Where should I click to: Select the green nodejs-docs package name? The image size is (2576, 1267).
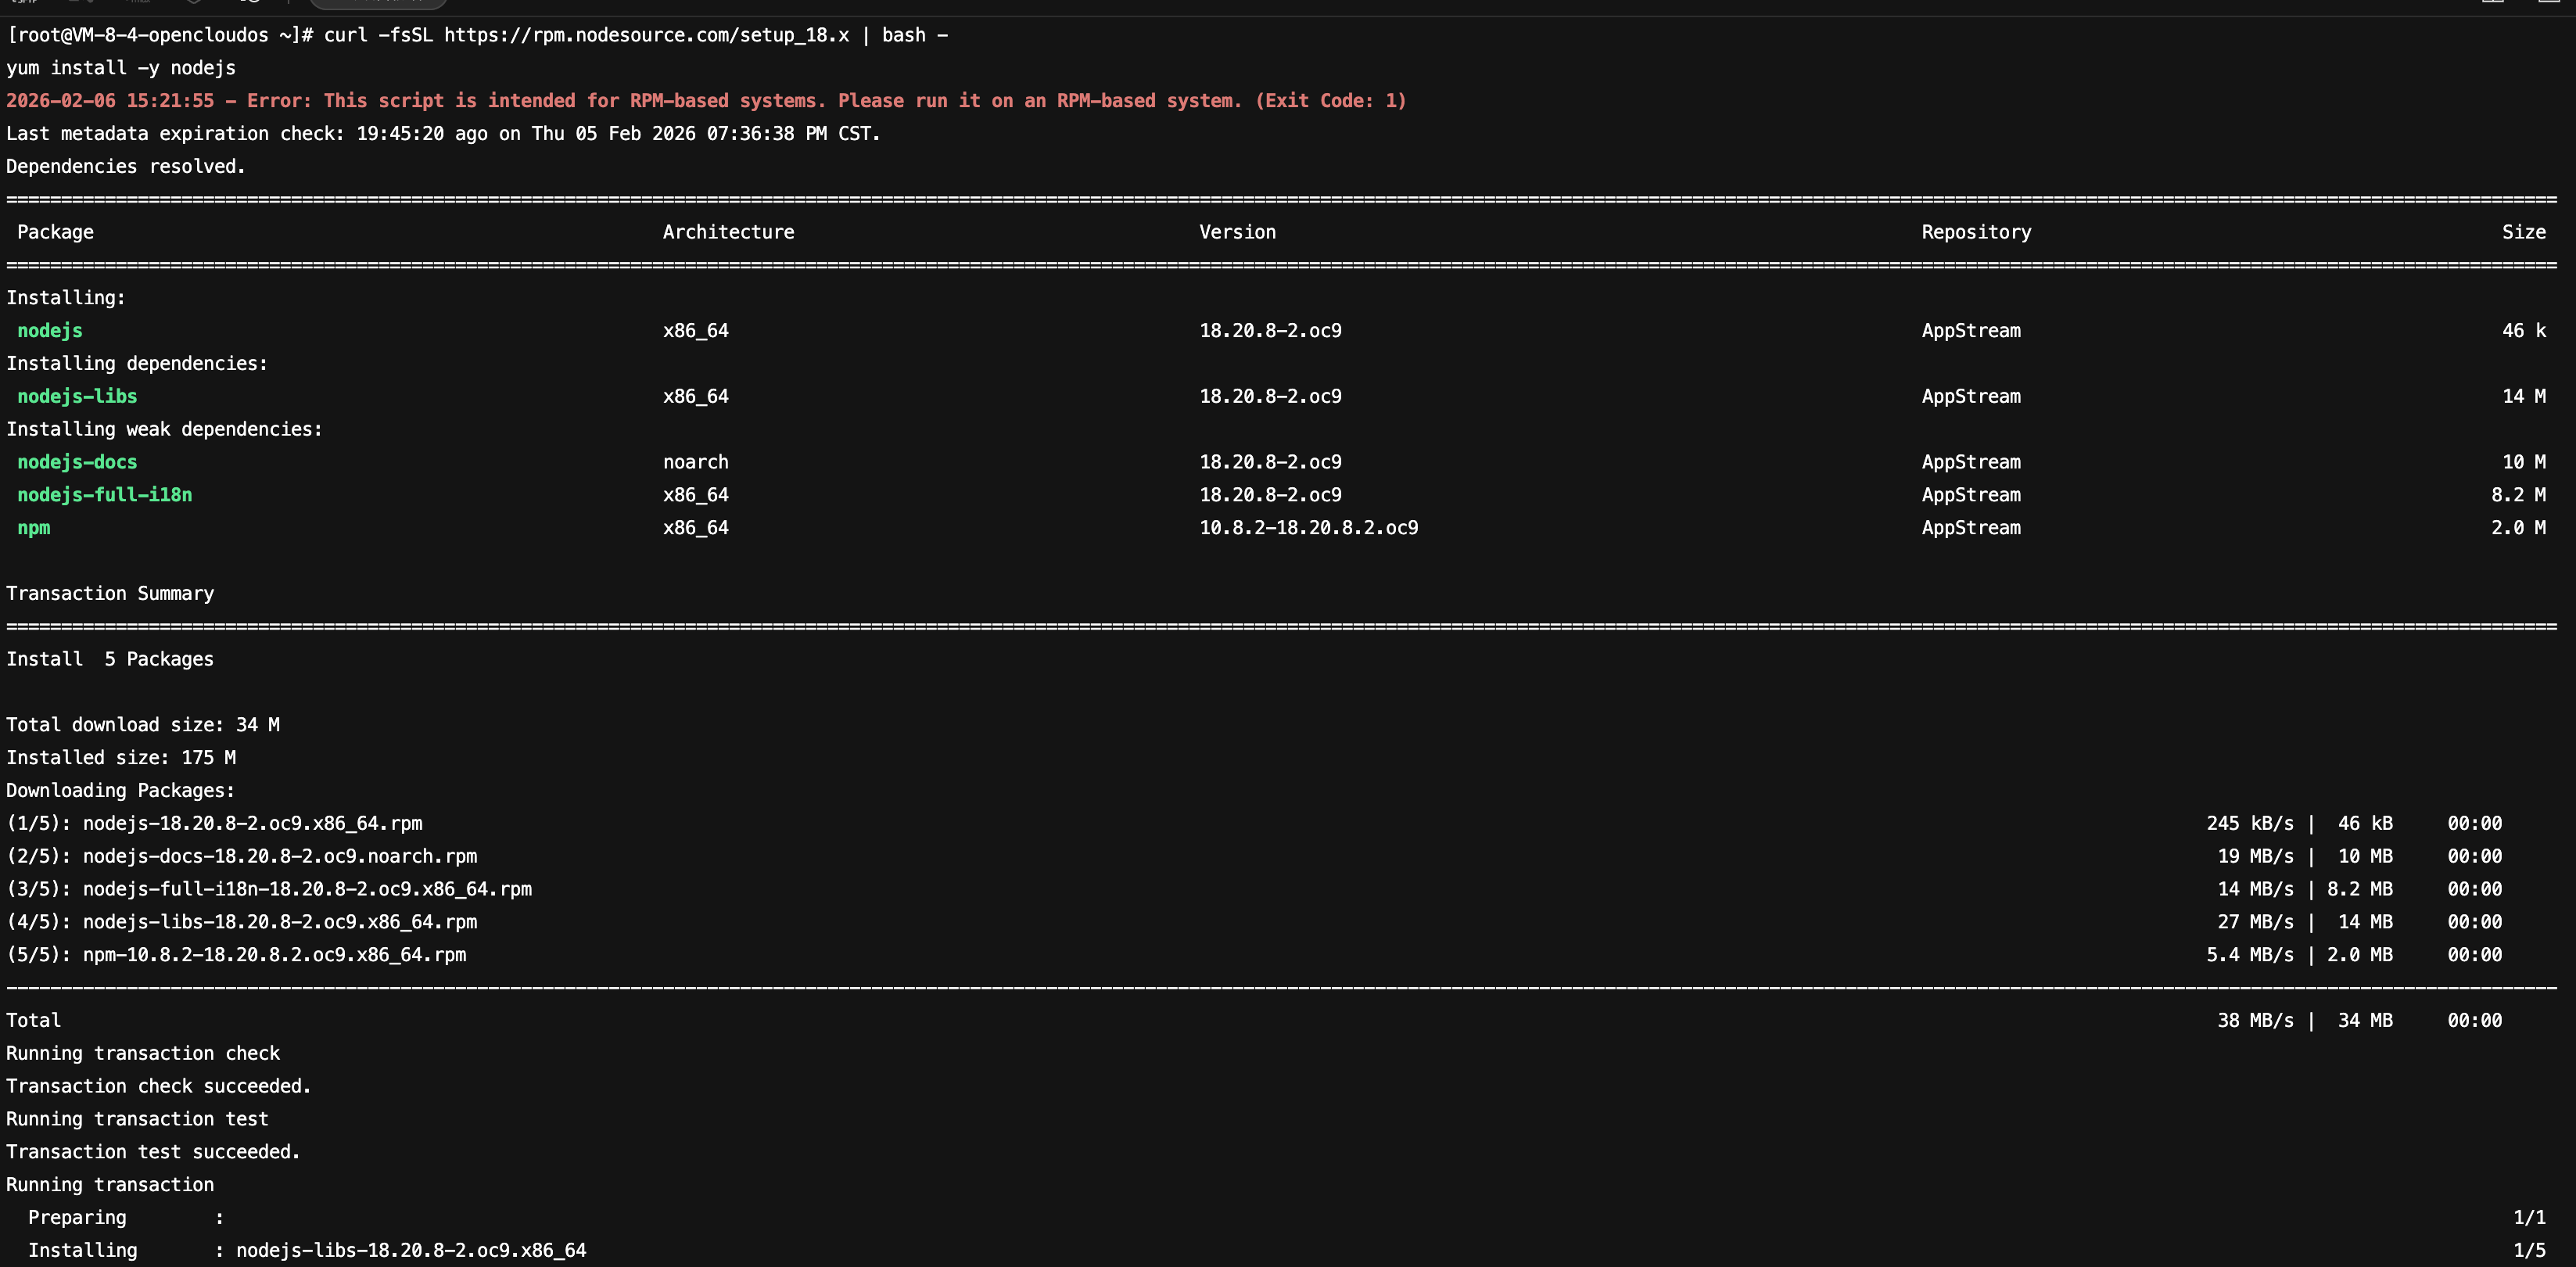pos(77,462)
